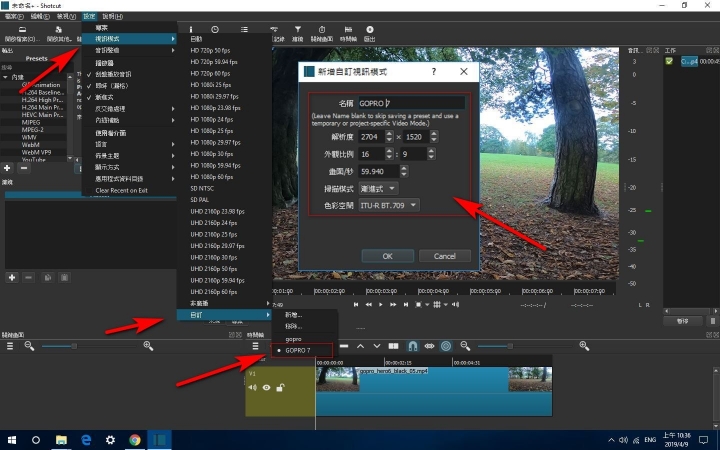Open the Recent panel clock icon

pyautogui.click(x=214, y=29)
